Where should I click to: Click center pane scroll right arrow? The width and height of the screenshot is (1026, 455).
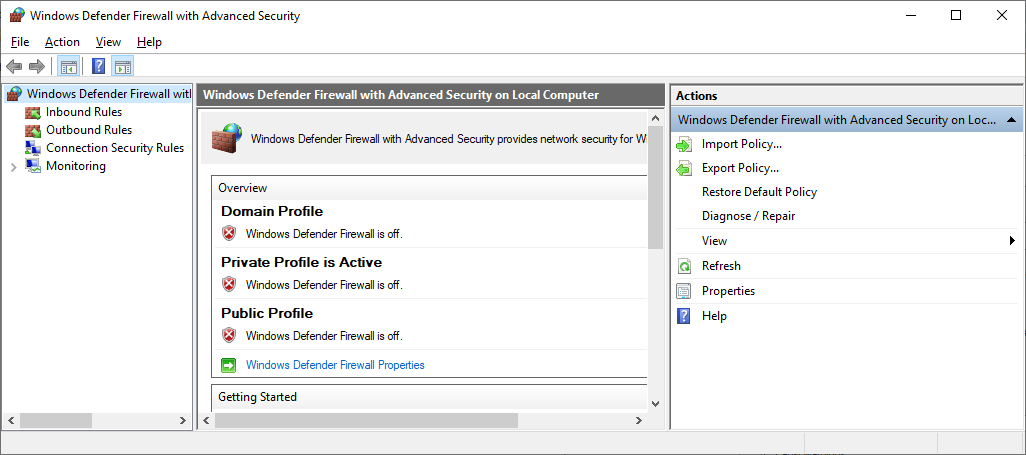[x=639, y=420]
